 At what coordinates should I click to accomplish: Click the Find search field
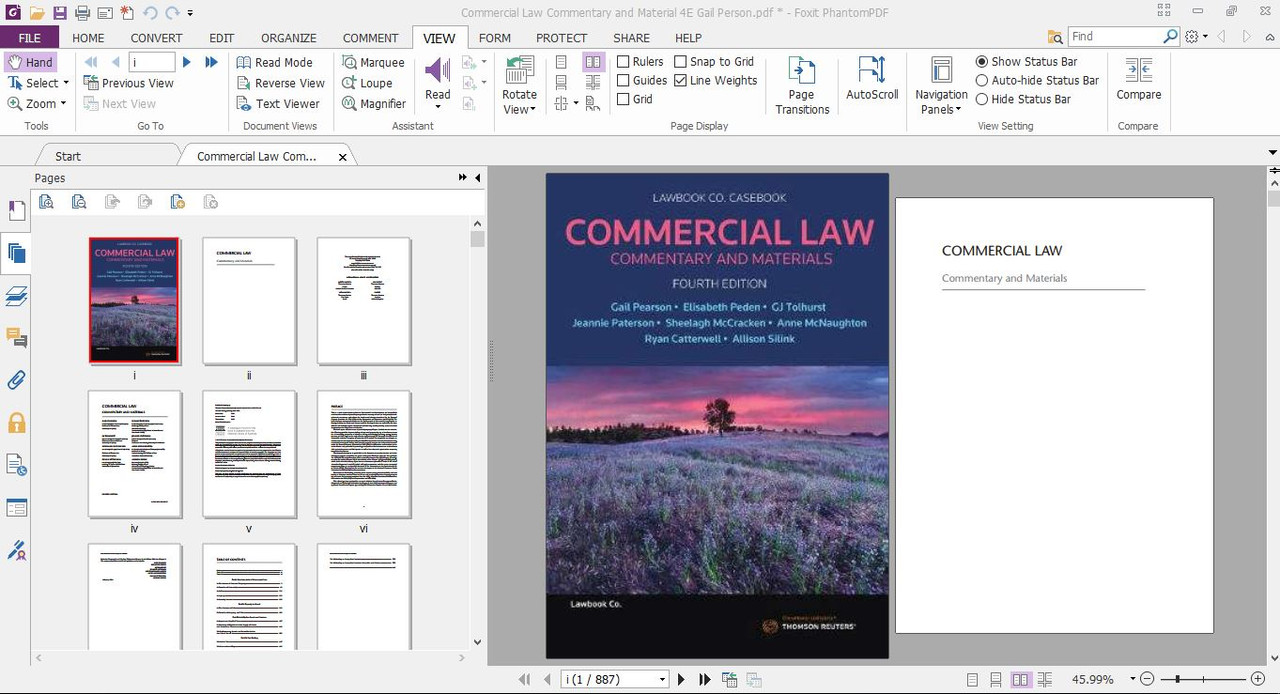click(x=1114, y=36)
